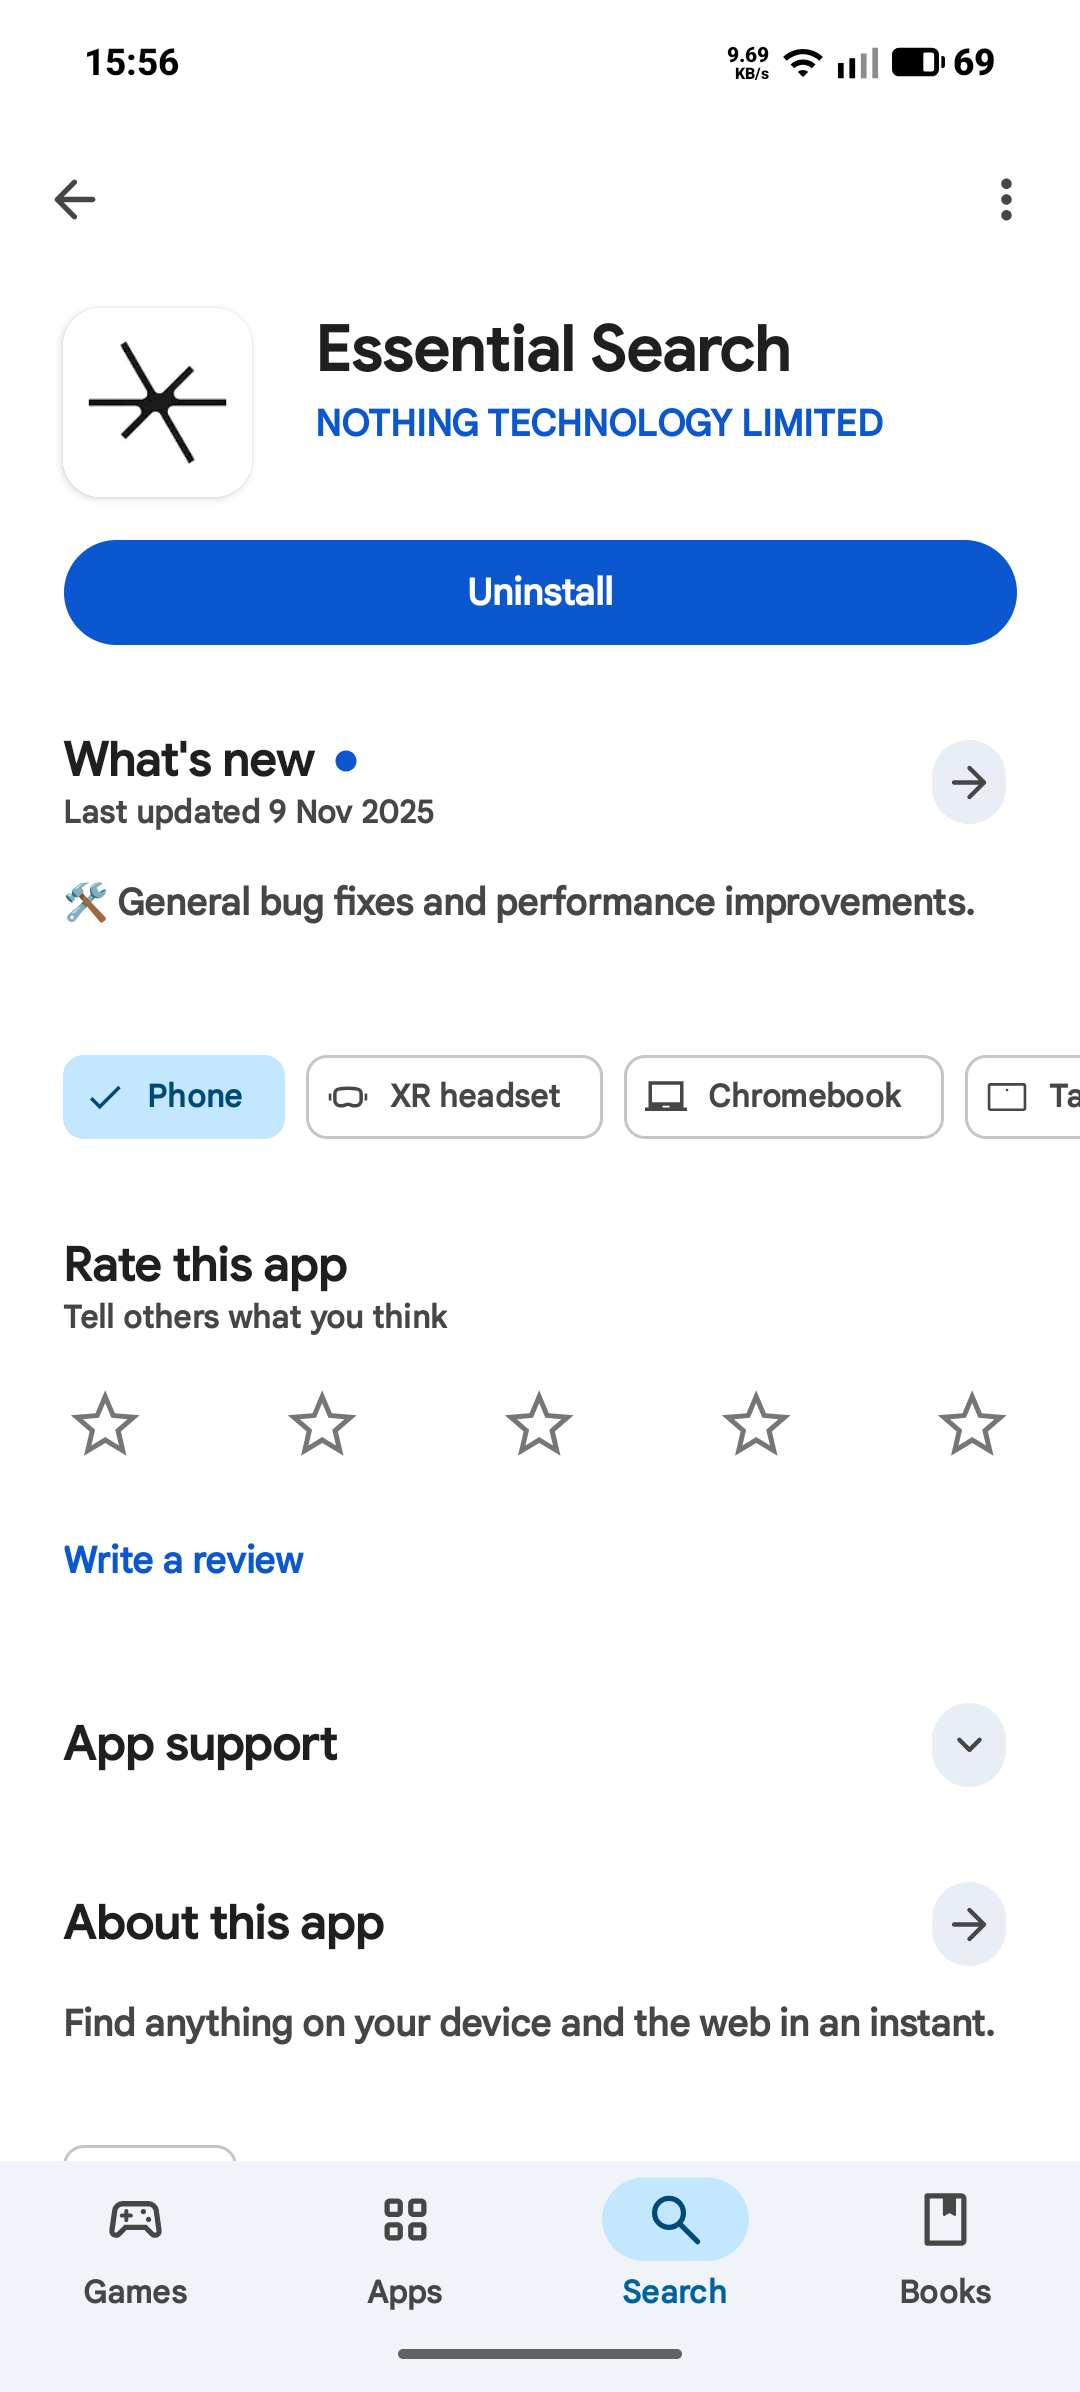The width and height of the screenshot is (1080, 2392).
Task: Tap the back arrow icon
Action: [x=75, y=200]
